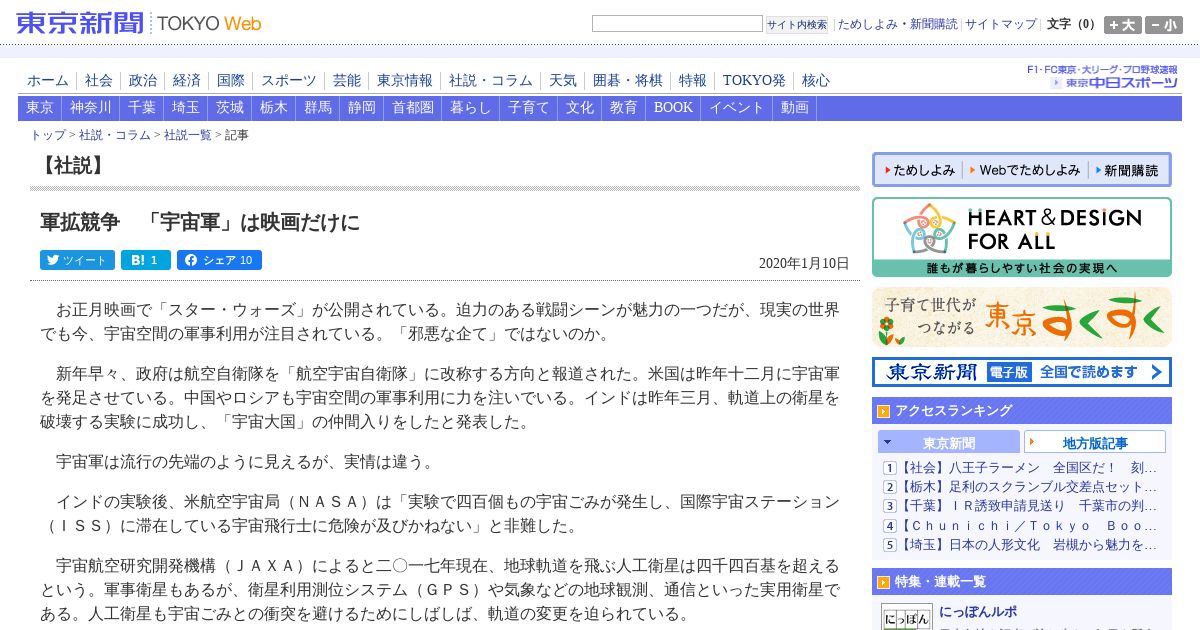Click the サイト内検索 button
The height and width of the screenshot is (630, 1200).
797,24
